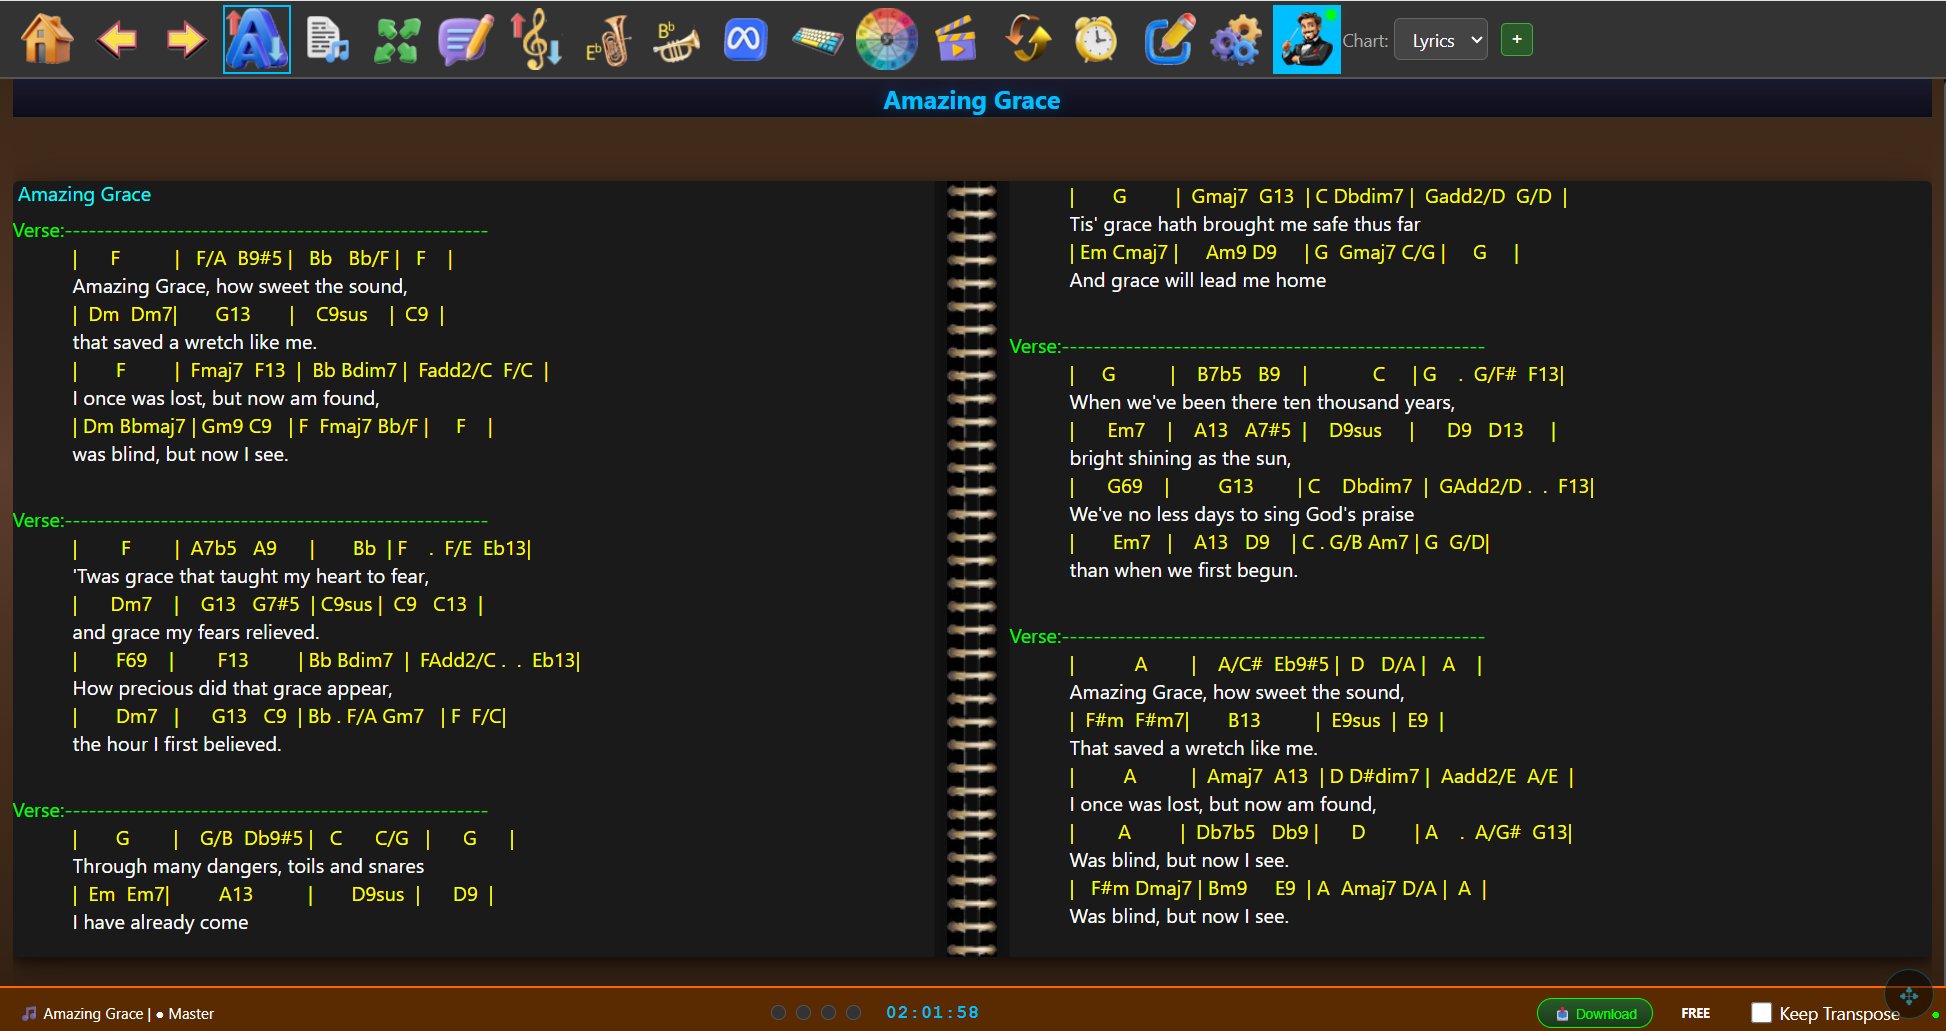The width and height of the screenshot is (1946, 1031).
Task: Click the conductor avatar icon
Action: [x=1306, y=40]
